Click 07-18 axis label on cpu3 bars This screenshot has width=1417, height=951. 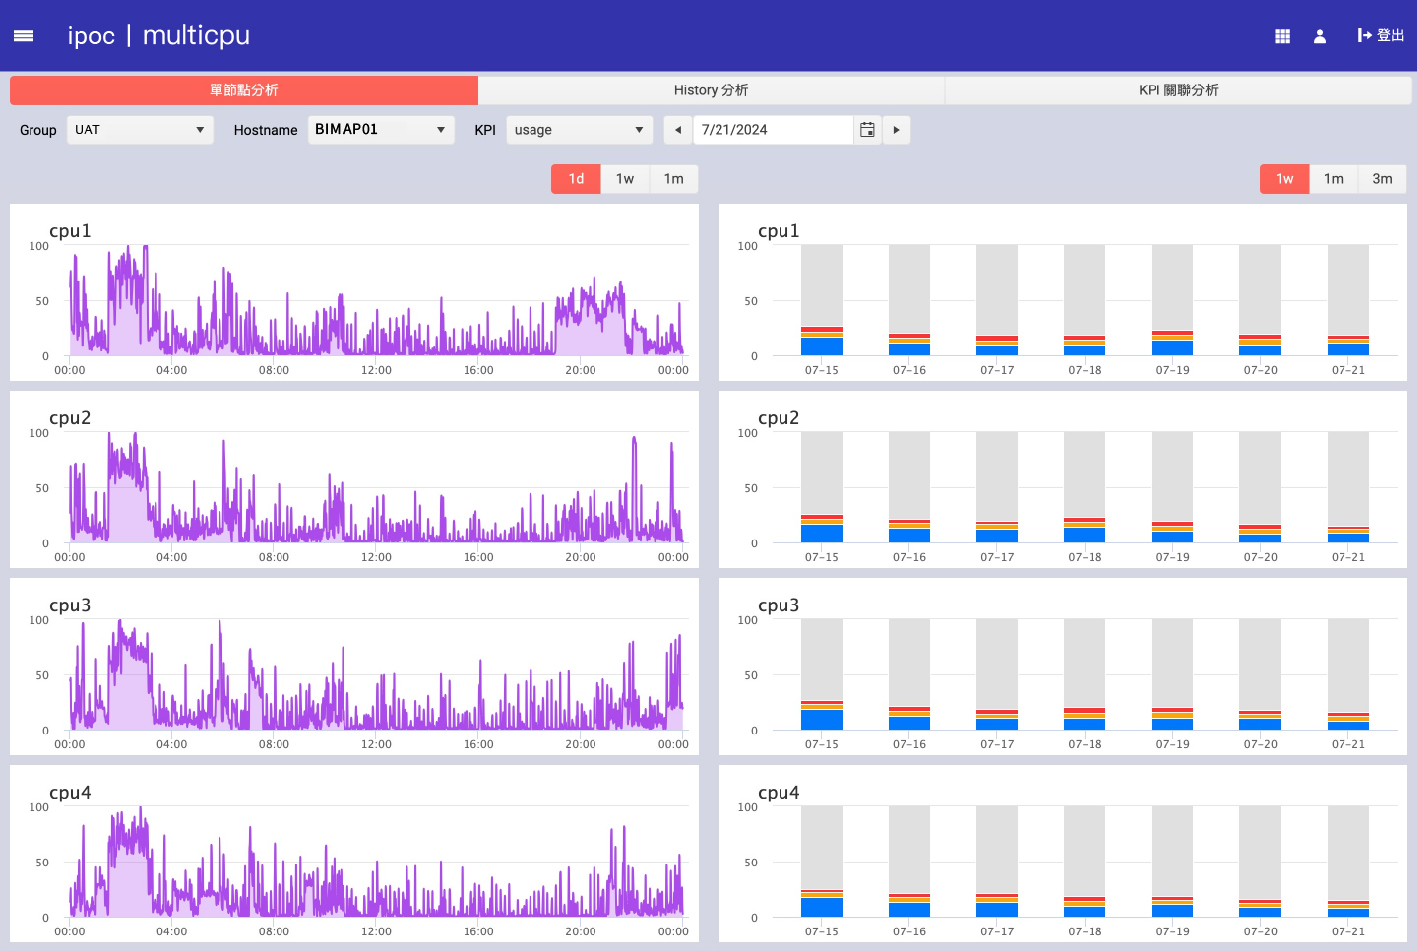click(x=1085, y=744)
